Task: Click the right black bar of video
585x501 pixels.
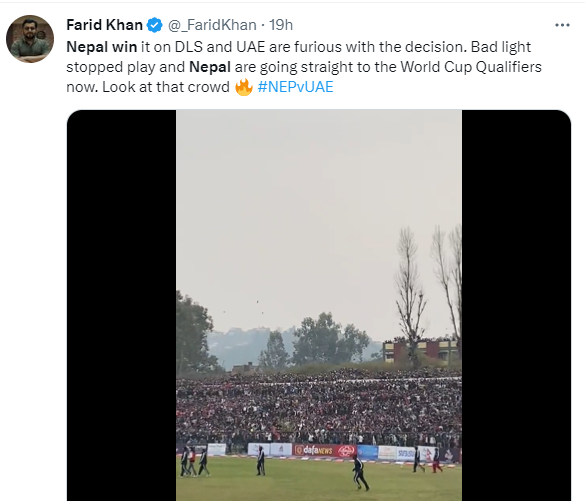Action: point(516,305)
